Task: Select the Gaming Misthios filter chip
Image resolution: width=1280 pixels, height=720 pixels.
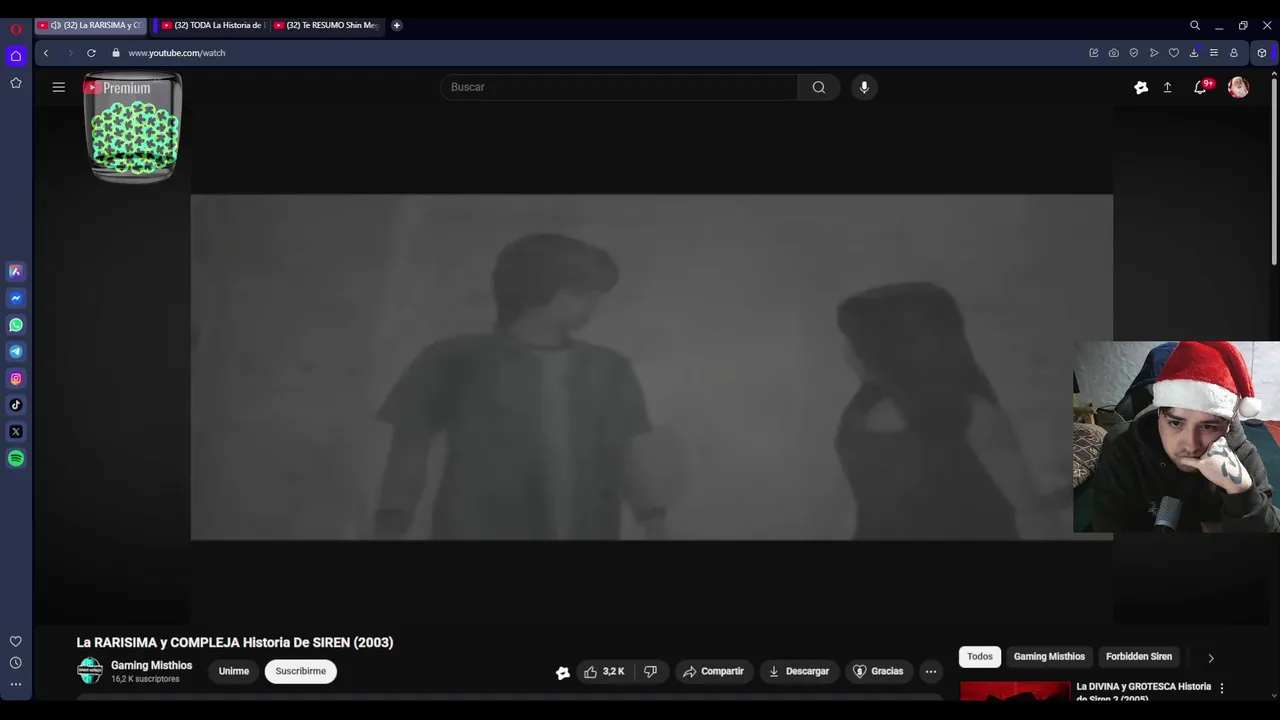Action: 1049,657
